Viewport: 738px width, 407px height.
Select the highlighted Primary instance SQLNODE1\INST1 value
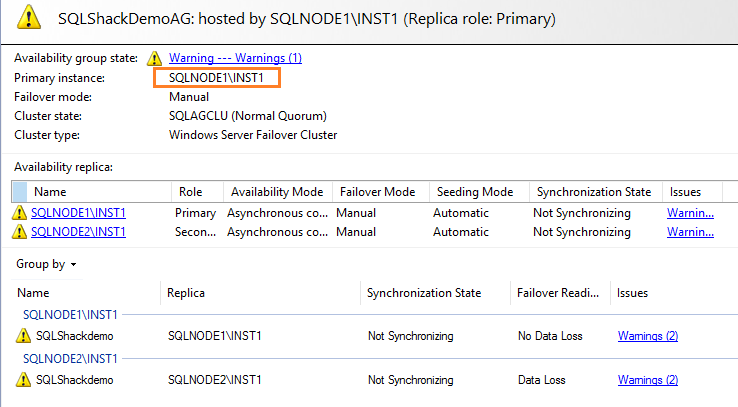coord(217,78)
